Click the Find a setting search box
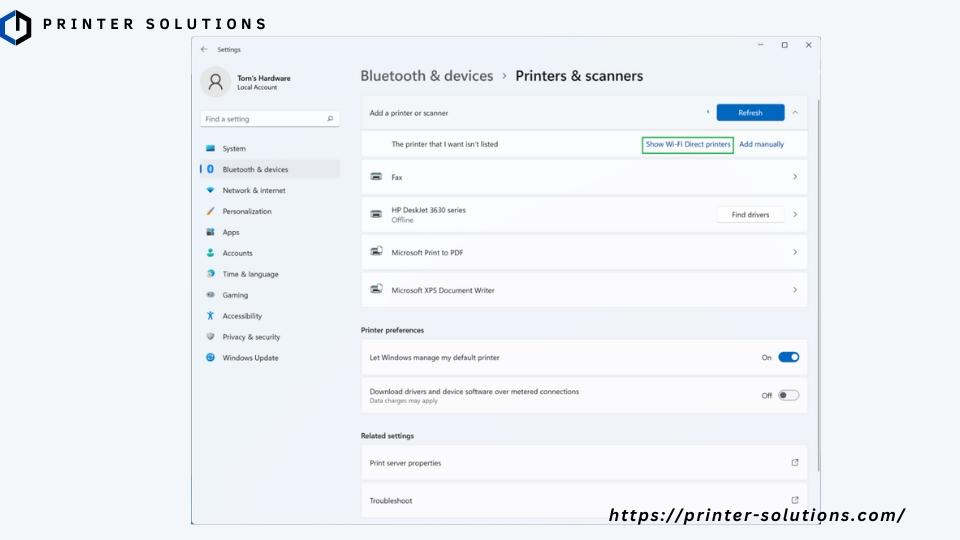The height and width of the screenshot is (540, 960). (270, 119)
